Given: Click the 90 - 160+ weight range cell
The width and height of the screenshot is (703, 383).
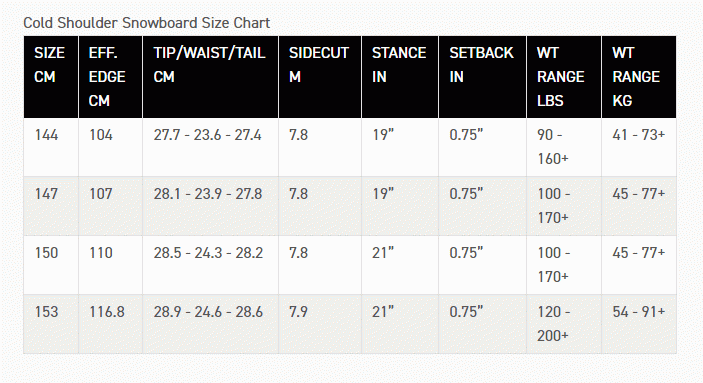Looking at the screenshot, I should [564, 147].
